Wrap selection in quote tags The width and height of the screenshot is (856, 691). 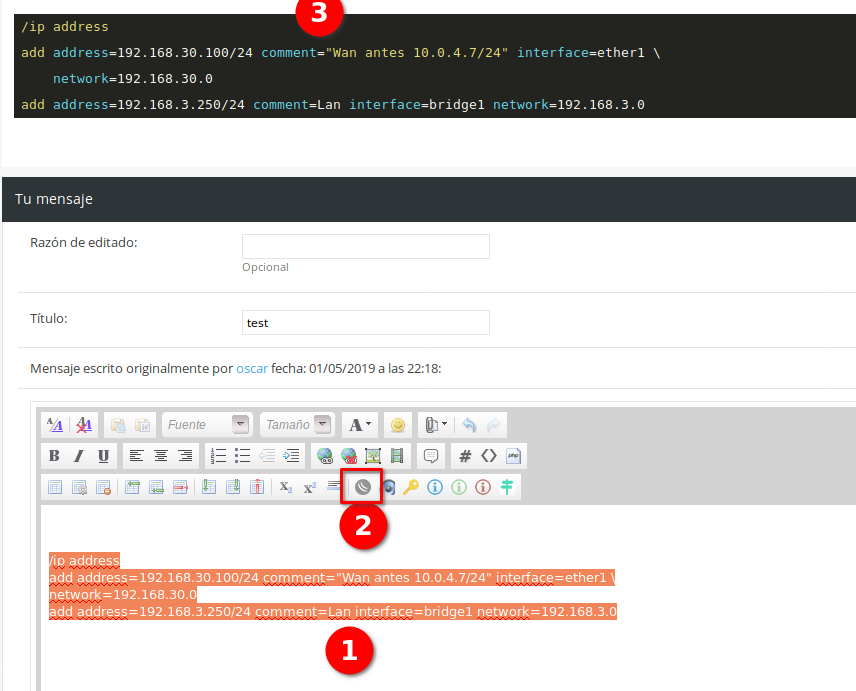[x=431, y=456]
